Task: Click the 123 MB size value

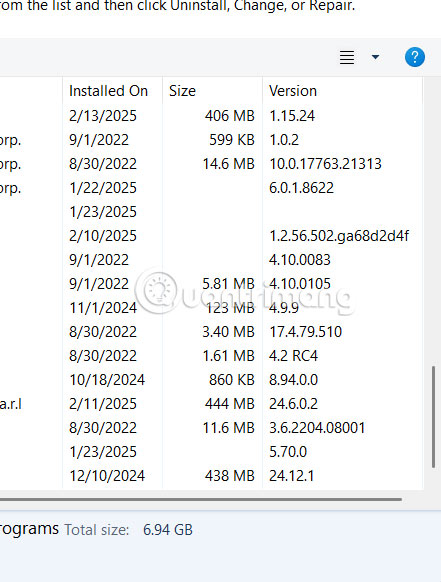Action: 230,308
